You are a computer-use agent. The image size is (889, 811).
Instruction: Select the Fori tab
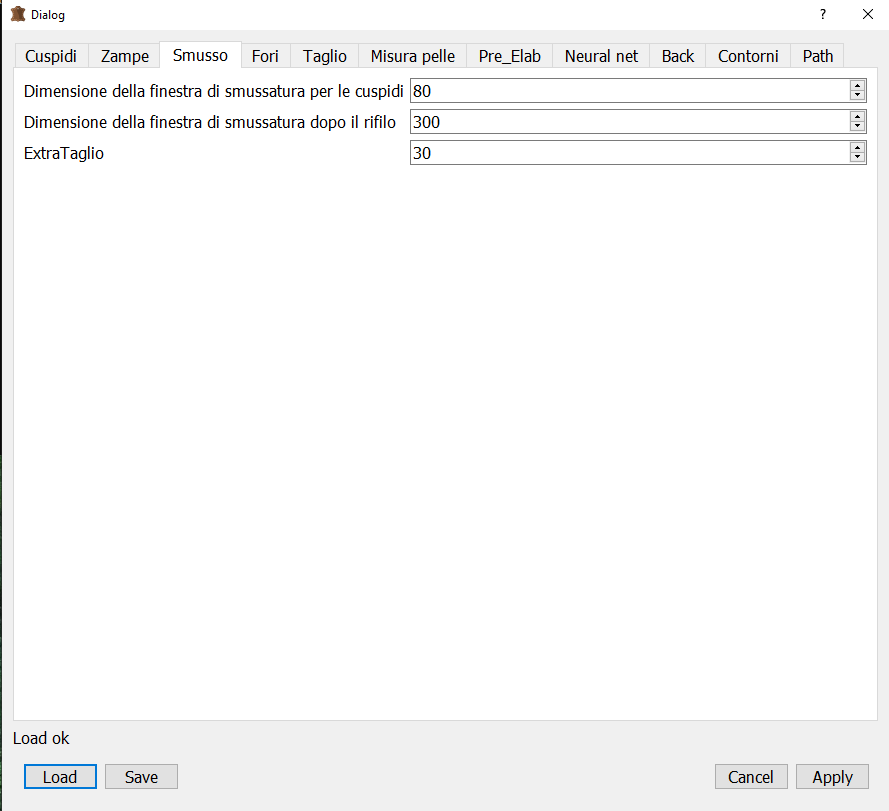point(265,56)
